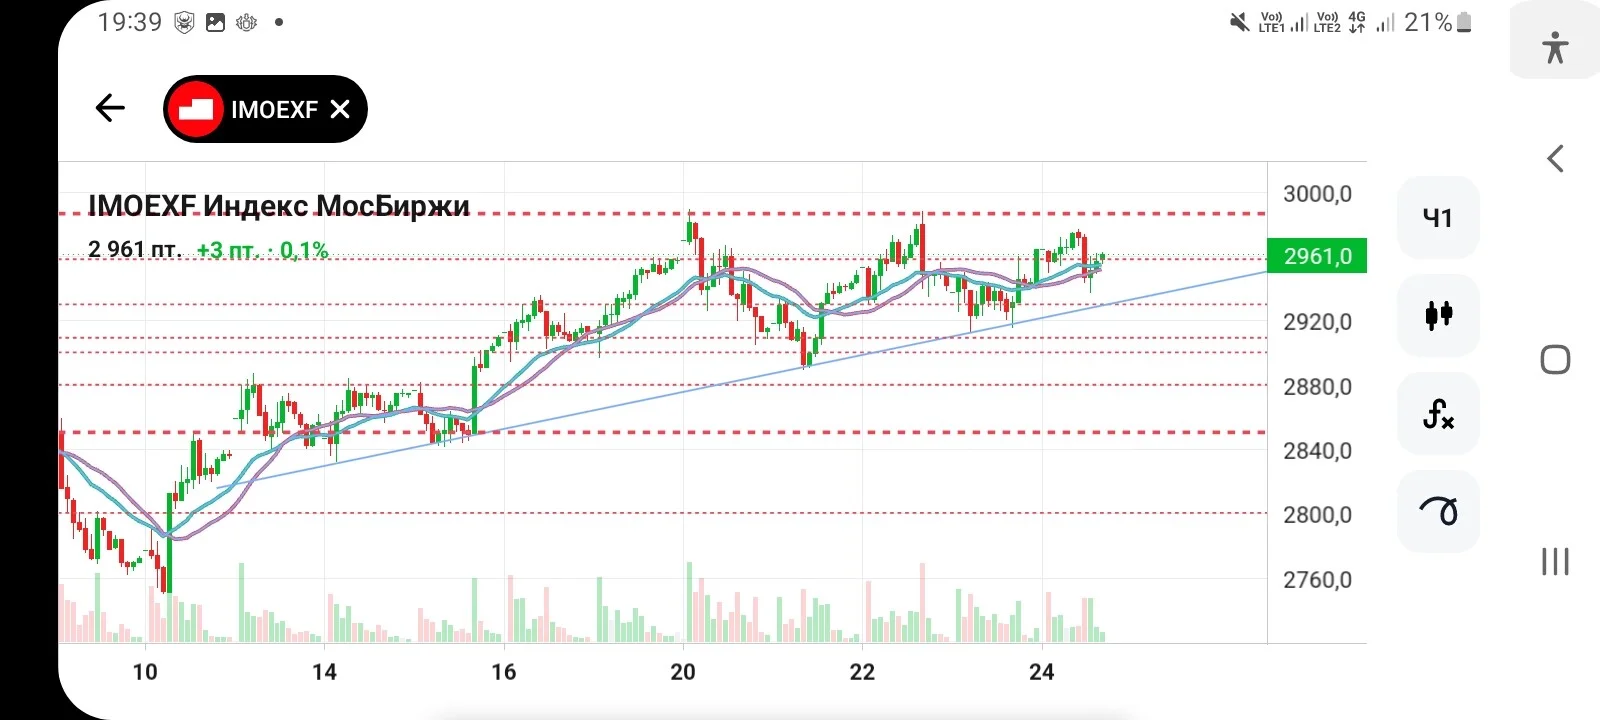Select date 16 on time axis
Screen dimensions: 1600x720
pos(504,672)
